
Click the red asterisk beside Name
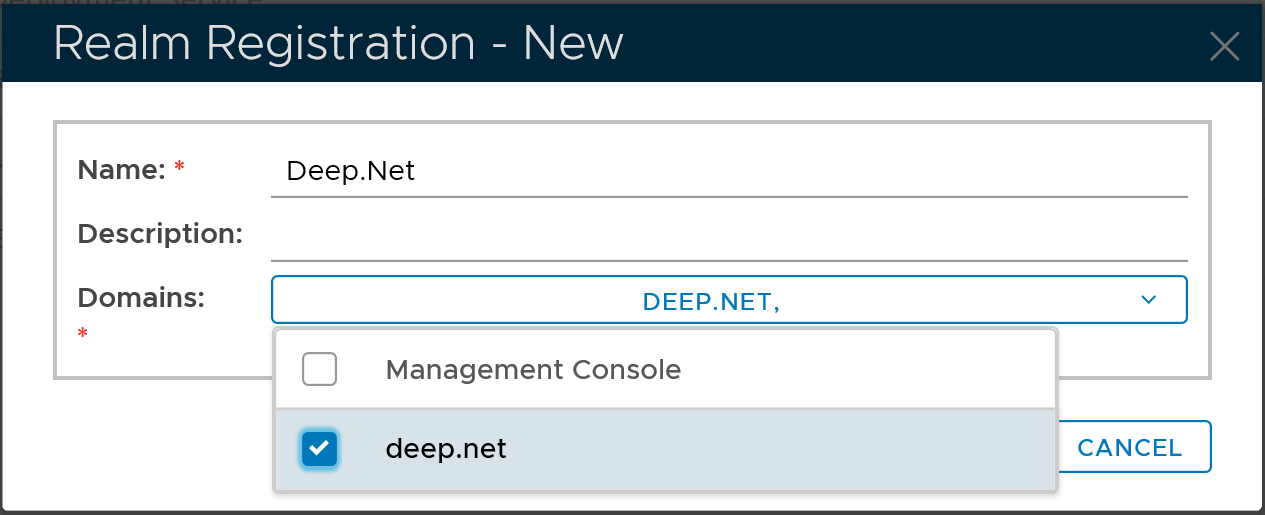pyautogui.click(x=180, y=169)
